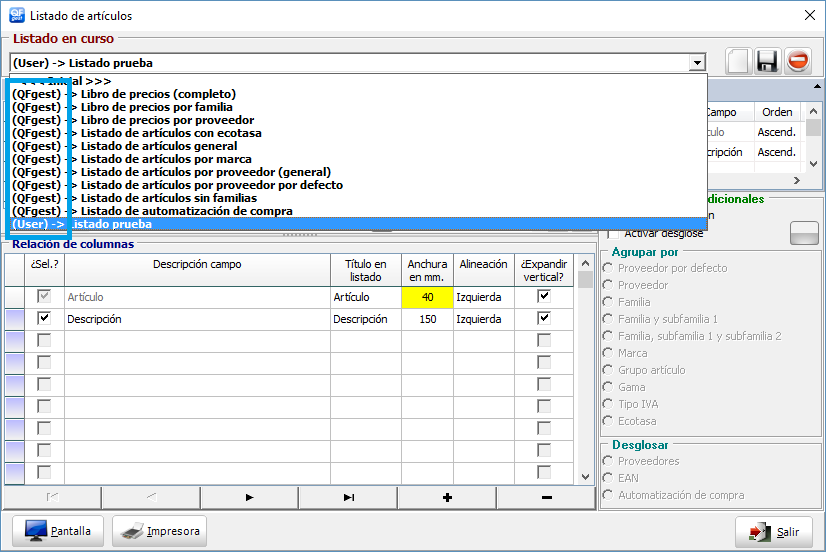Select Listado de artículos general
This screenshot has width=826, height=552.
point(358,146)
